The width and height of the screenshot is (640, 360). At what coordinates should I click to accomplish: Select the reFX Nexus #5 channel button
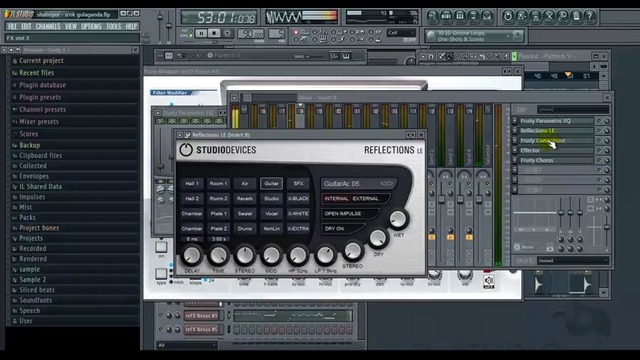coord(202,329)
